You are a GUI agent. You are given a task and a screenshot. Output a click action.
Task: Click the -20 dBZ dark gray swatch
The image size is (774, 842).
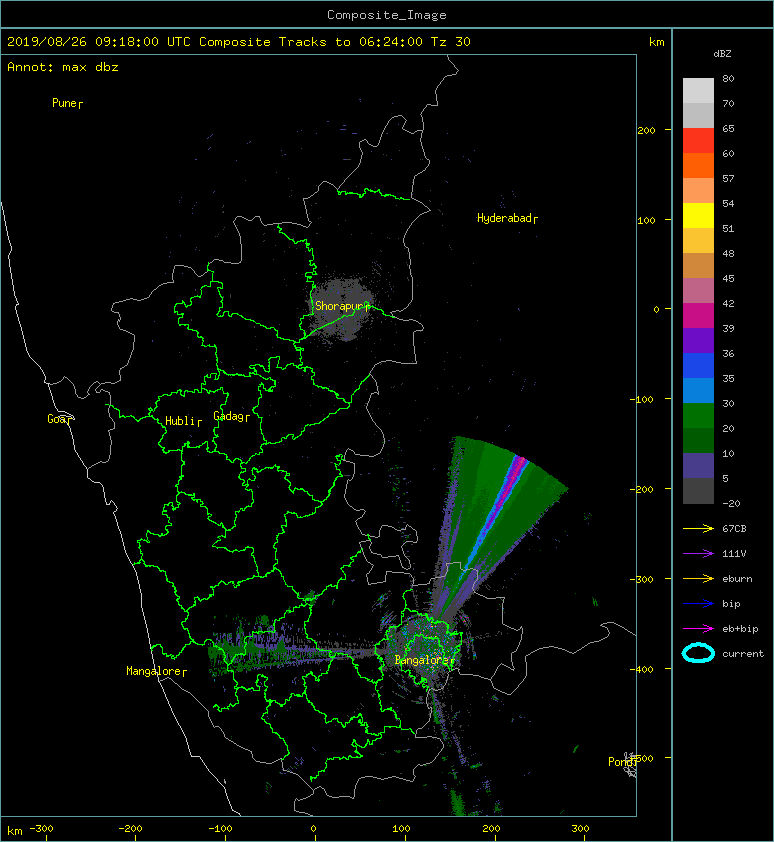pyautogui.click(x=698, y=491)
